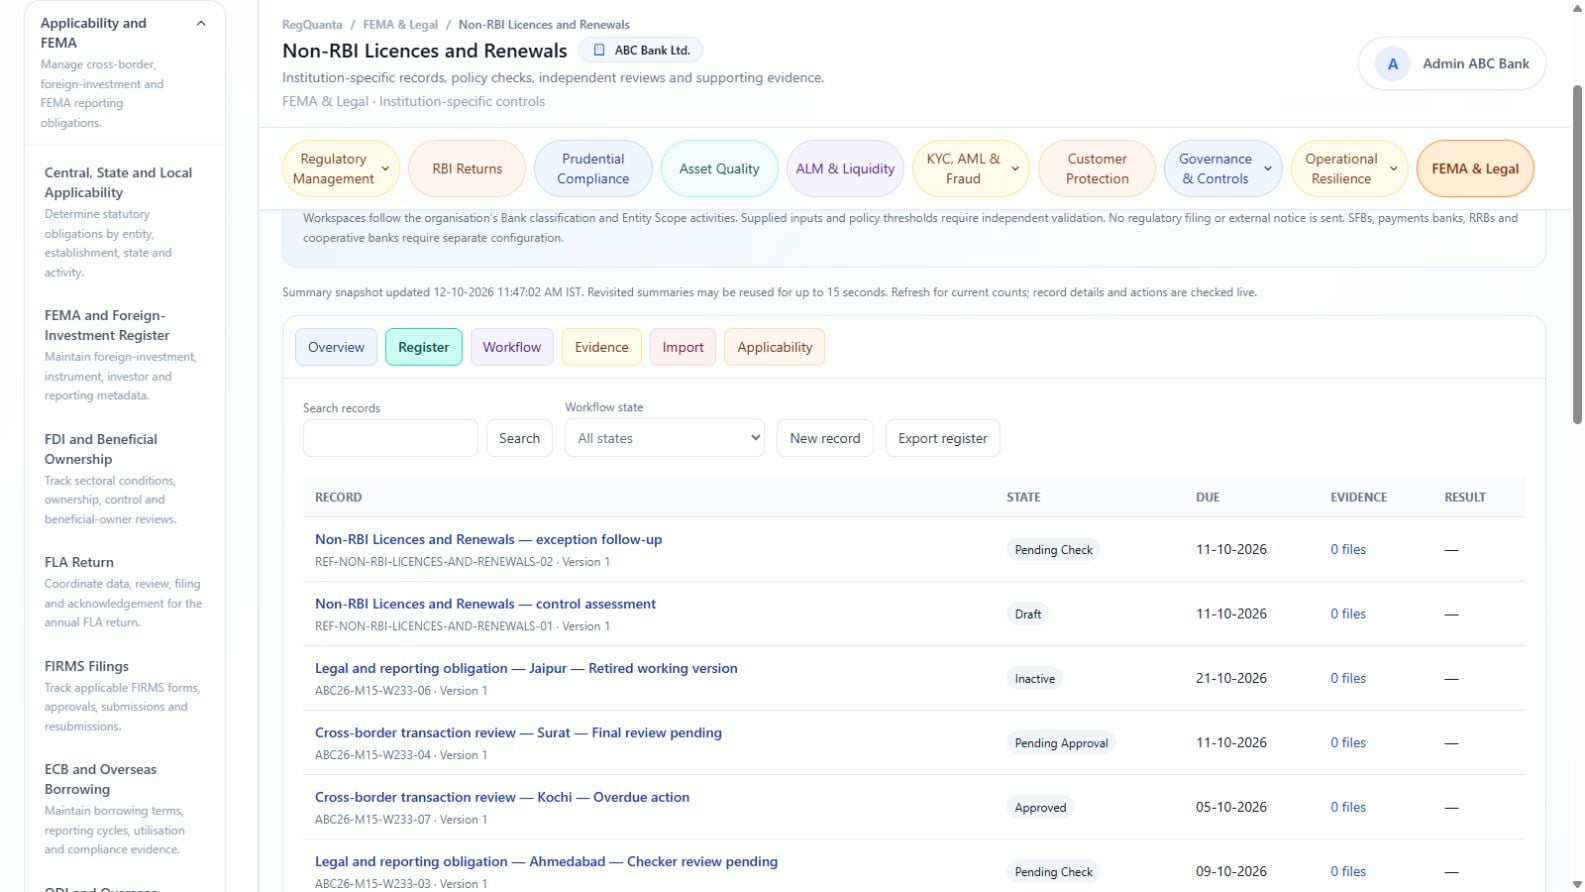Open the Customer Protection module

[1097, 169]
